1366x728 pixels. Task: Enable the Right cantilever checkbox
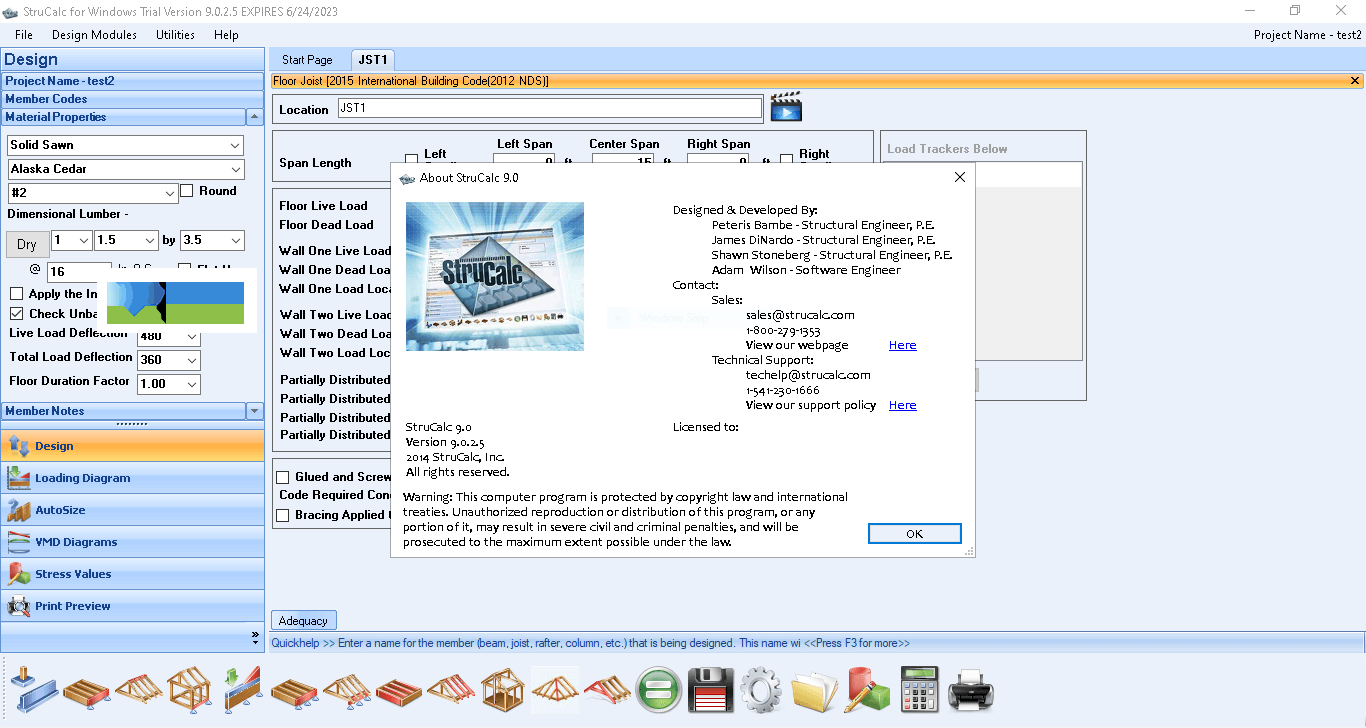tap(786, 160)
